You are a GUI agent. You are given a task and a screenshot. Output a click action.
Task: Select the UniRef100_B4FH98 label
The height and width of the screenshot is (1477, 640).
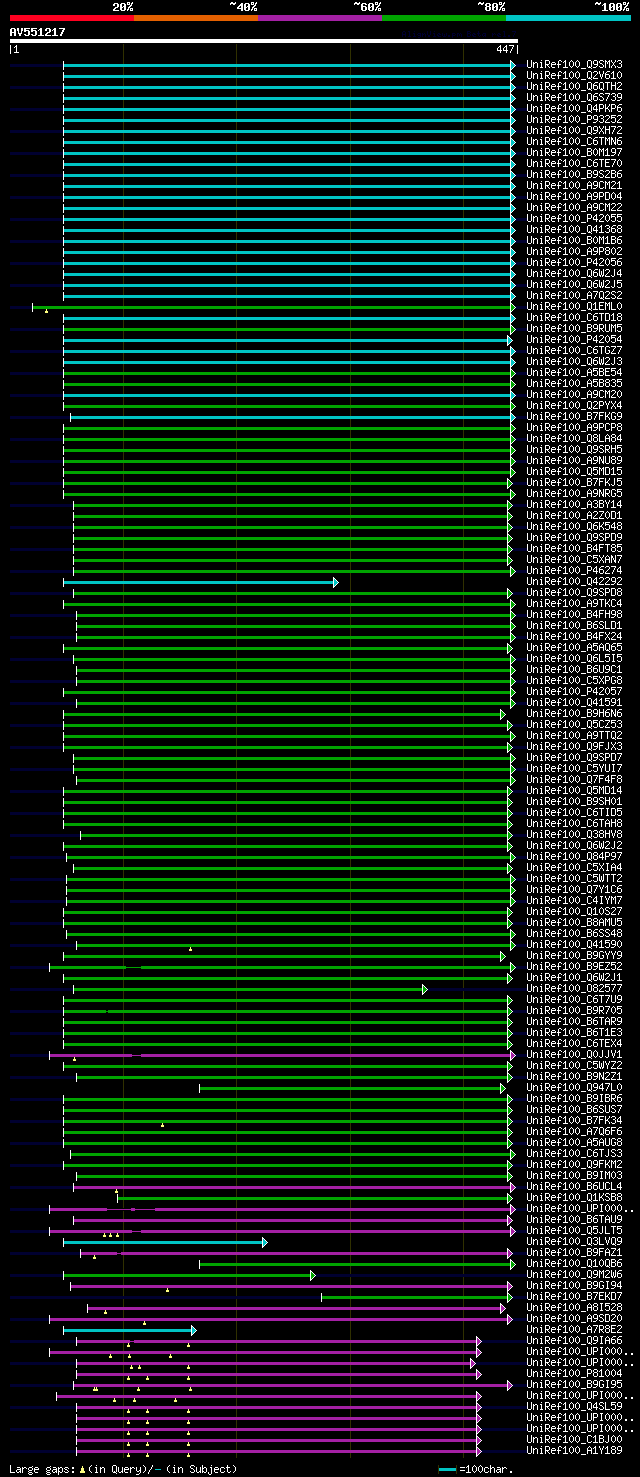[x=574, y=614]
